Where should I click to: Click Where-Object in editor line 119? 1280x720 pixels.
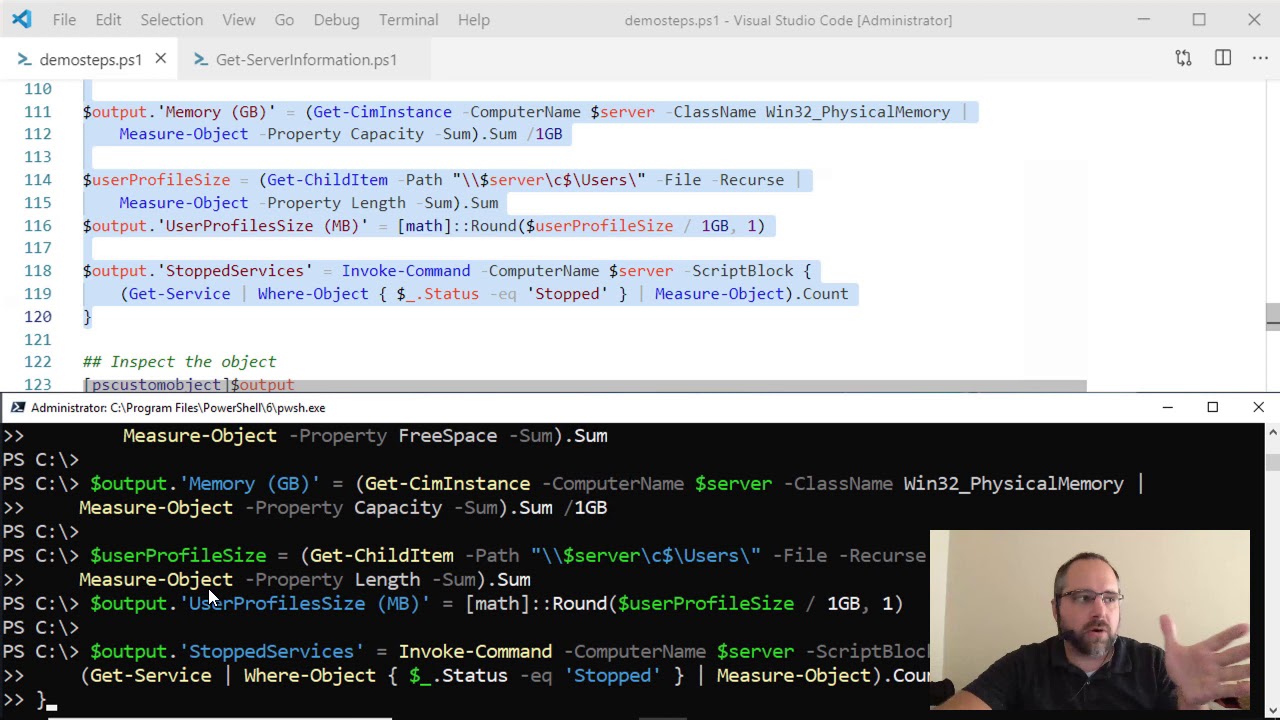313,294
